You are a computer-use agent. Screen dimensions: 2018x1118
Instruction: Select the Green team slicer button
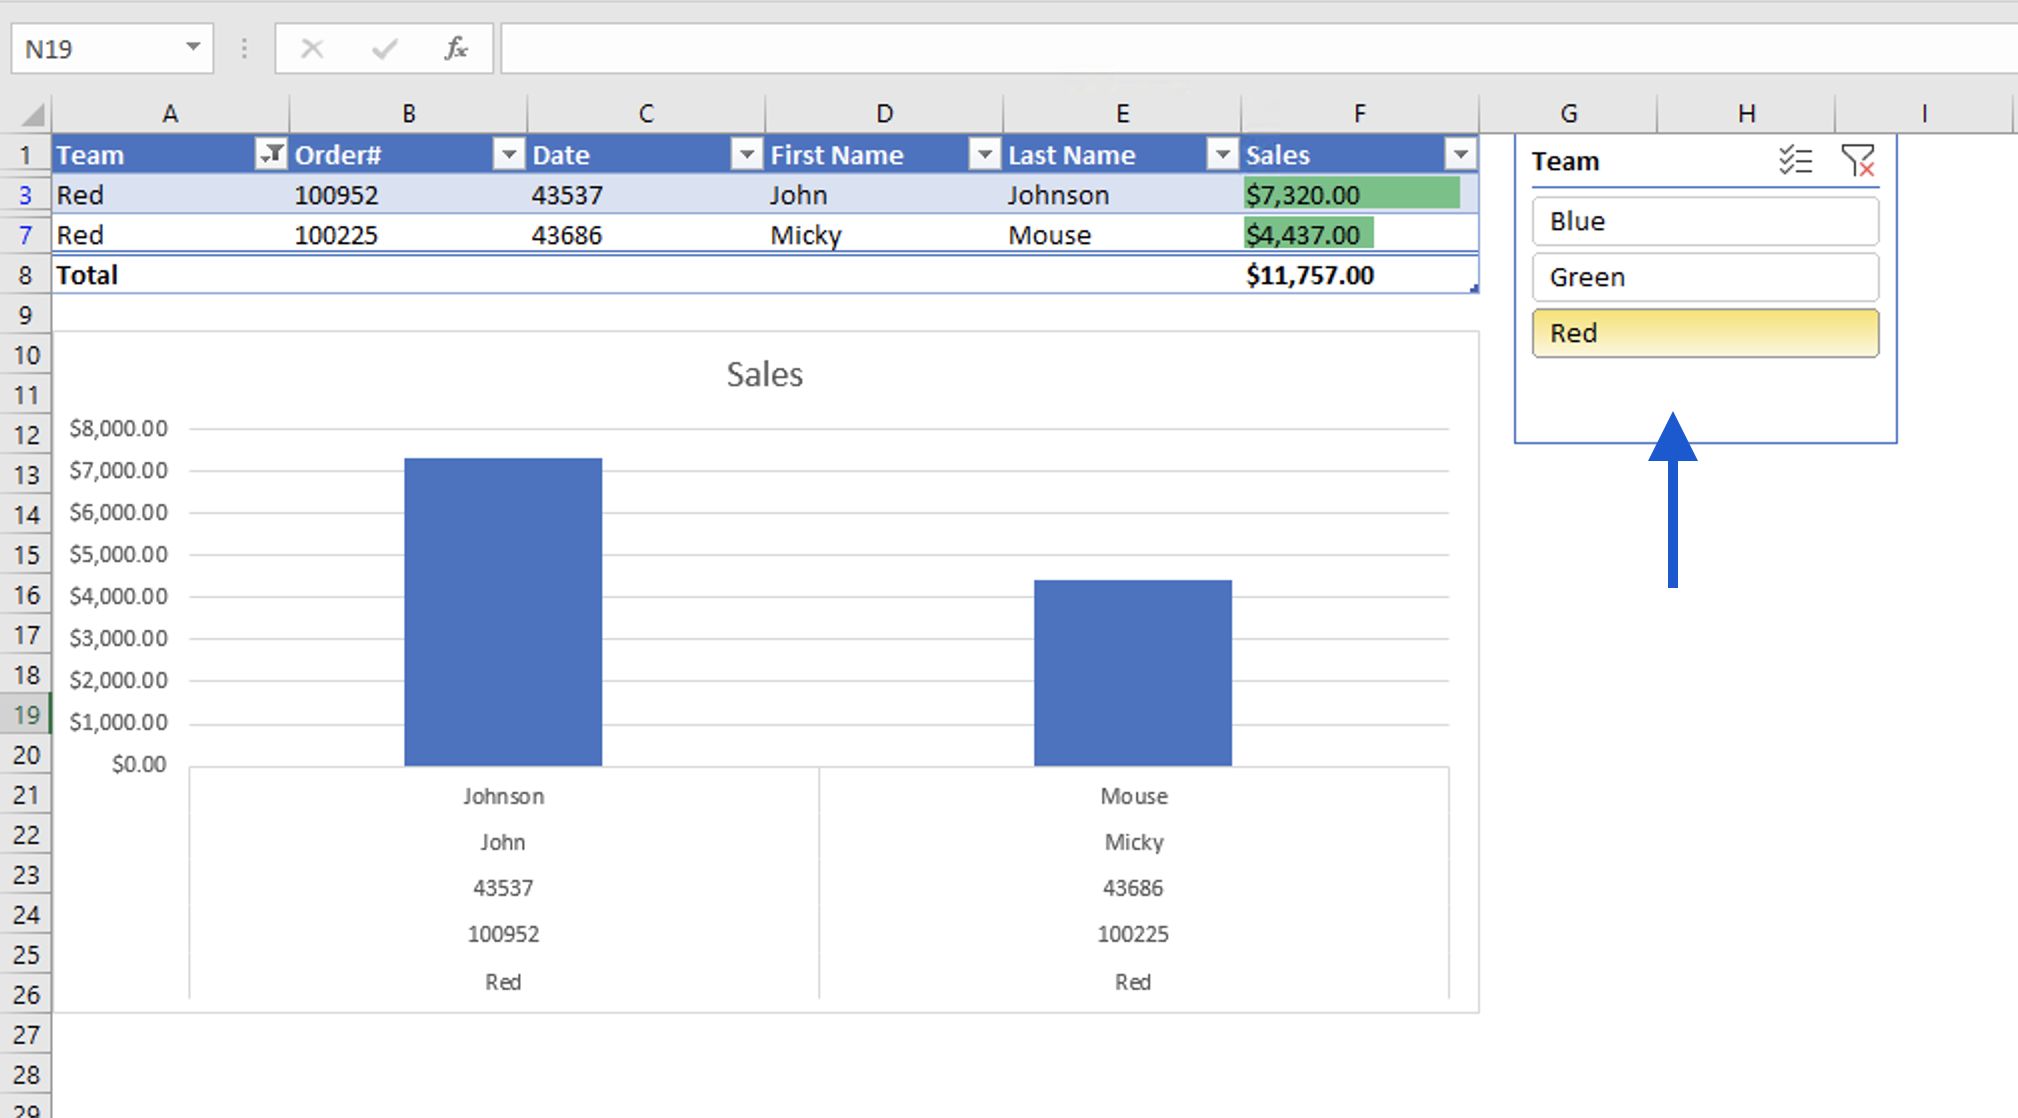[x=1707, y=277]
